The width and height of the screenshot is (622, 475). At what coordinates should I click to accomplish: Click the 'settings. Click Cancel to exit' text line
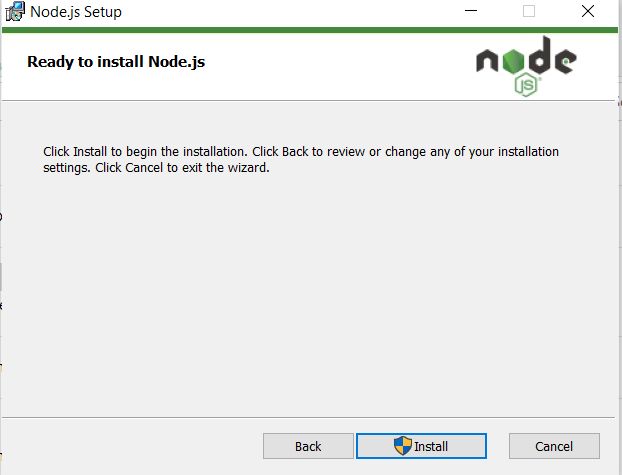156,167
